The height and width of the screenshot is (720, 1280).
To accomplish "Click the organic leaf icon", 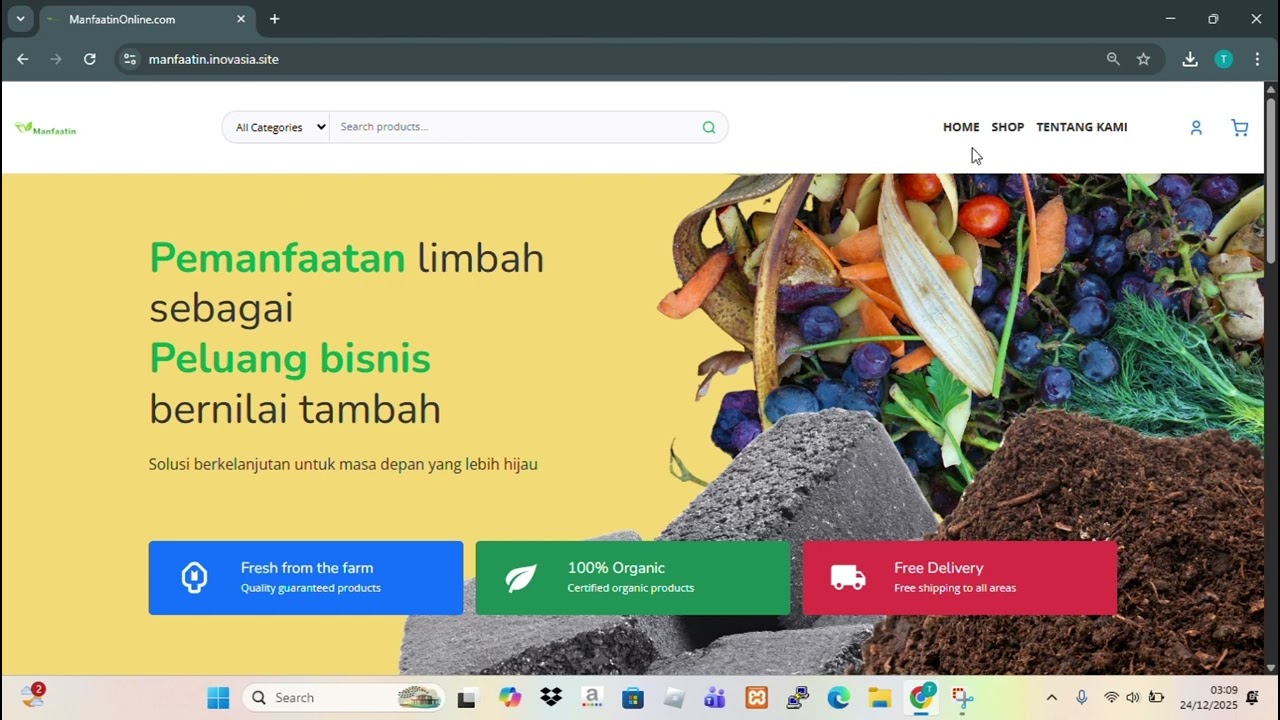I will coord(521,578).
